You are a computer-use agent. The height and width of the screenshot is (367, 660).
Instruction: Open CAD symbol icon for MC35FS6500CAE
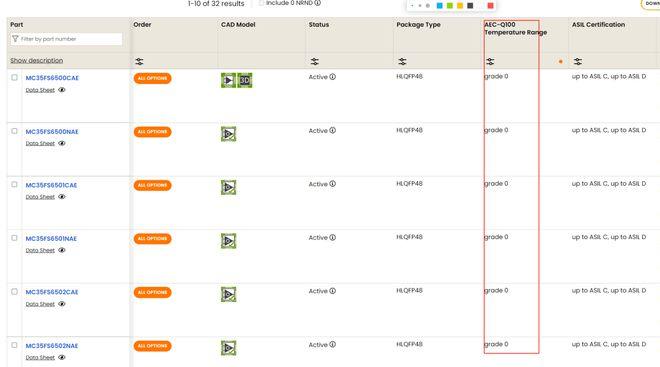click(228, 80)
